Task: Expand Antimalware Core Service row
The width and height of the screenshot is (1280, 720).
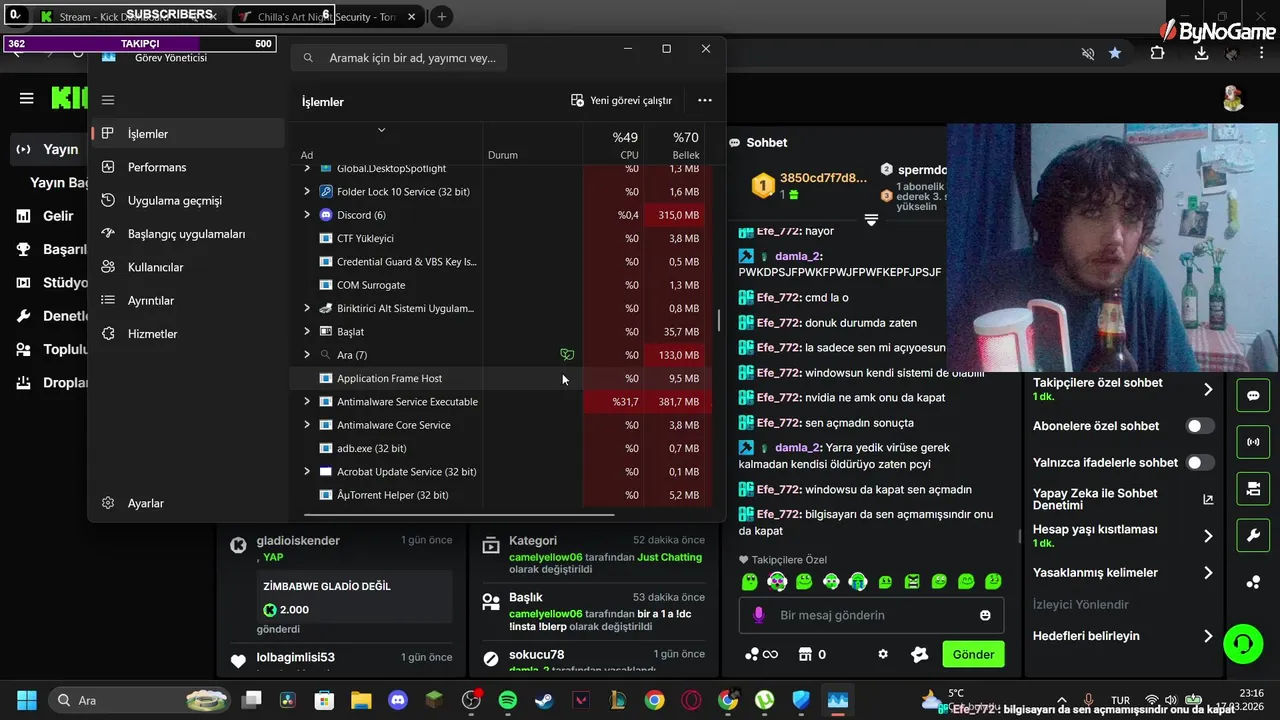Action: [307, 425]
